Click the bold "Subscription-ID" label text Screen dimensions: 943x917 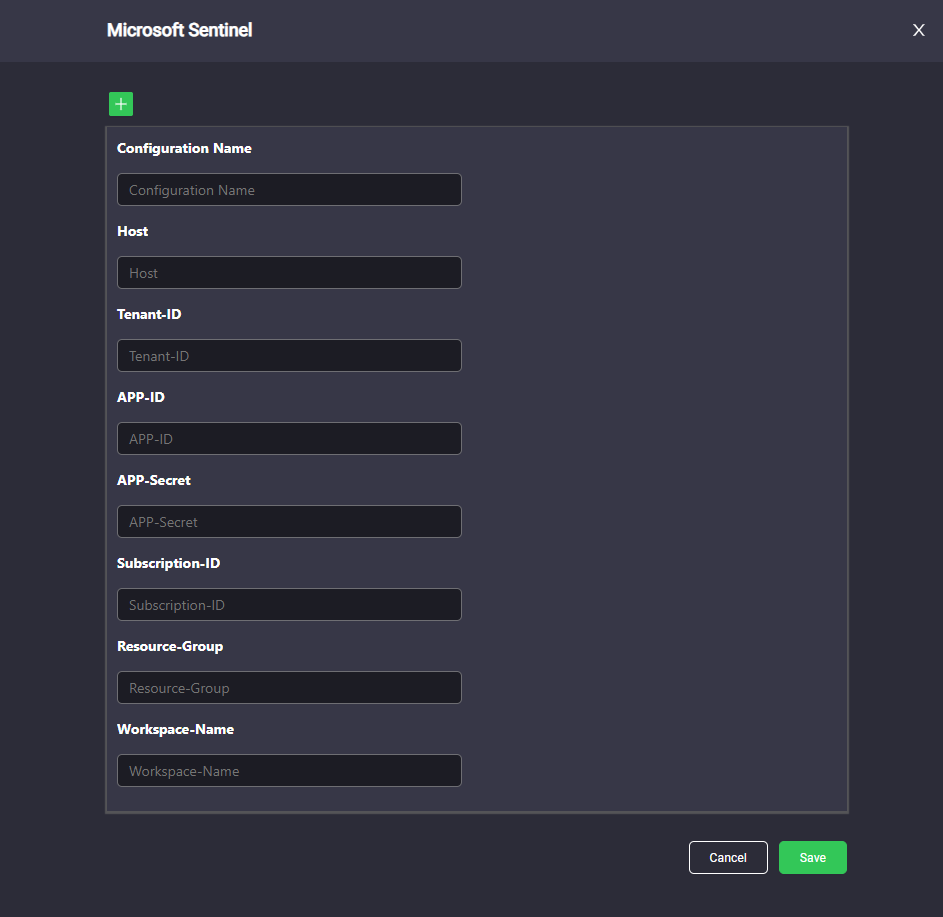168,563
